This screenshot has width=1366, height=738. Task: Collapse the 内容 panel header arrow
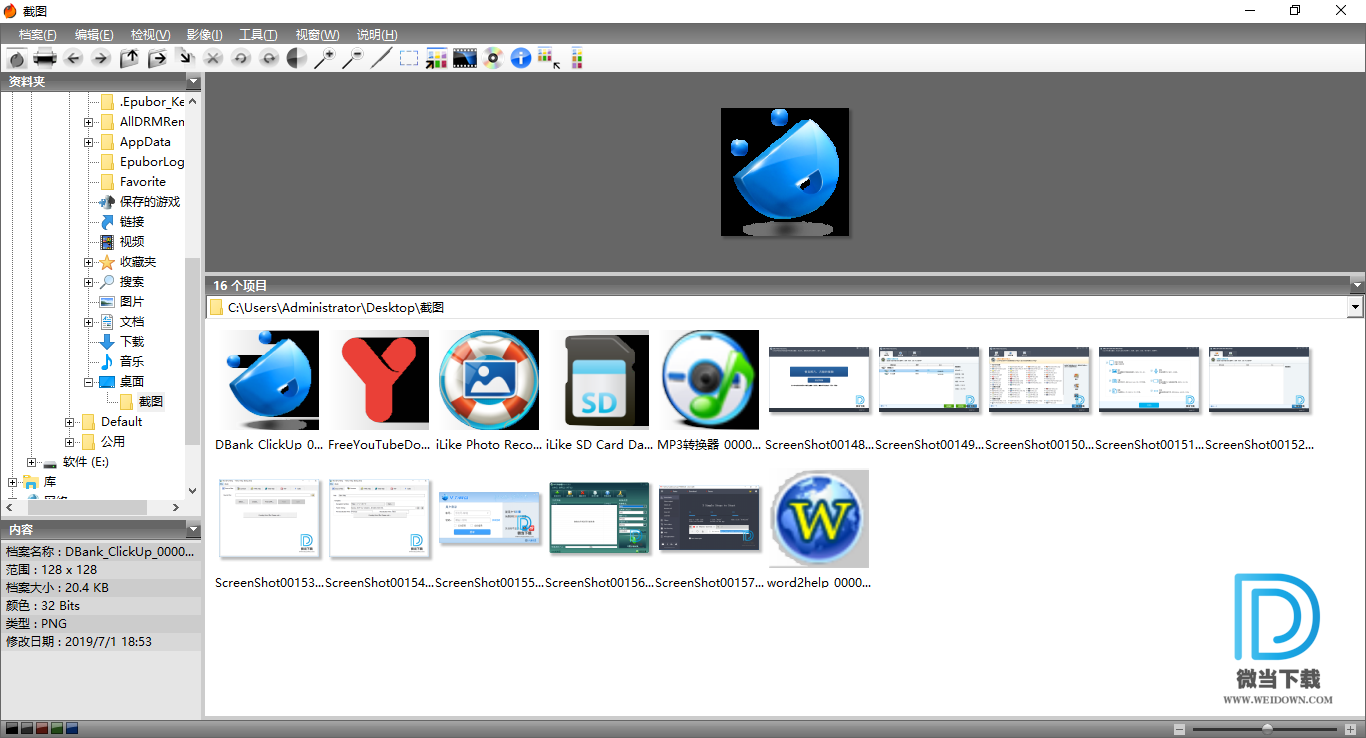coord(193,529)
